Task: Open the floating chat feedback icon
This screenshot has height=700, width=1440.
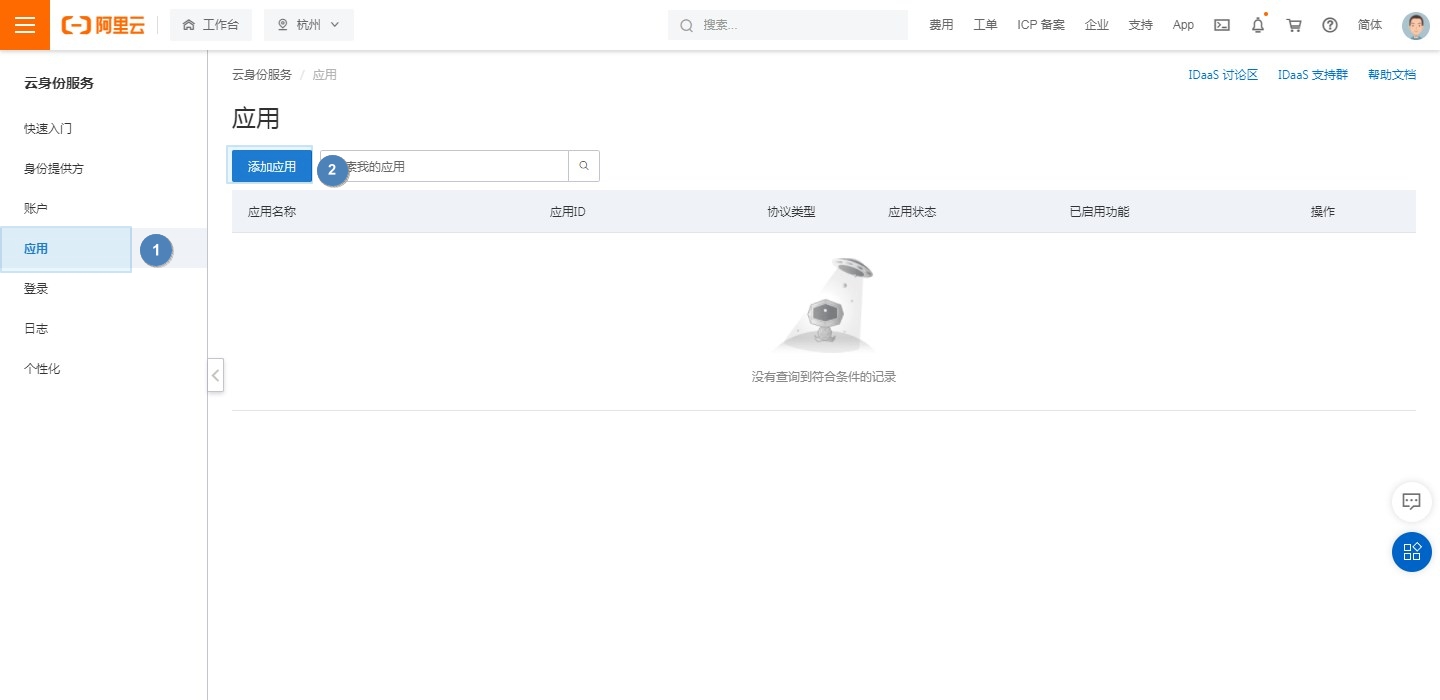Action: click(x=1411, y=502)
